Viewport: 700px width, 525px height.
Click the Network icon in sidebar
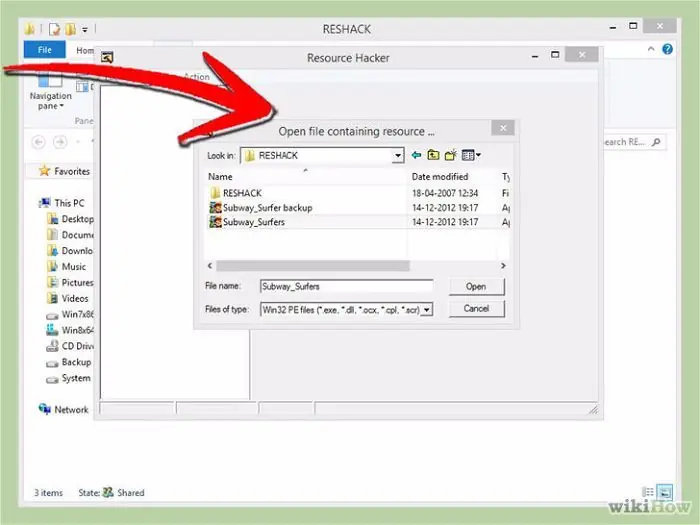45,409
